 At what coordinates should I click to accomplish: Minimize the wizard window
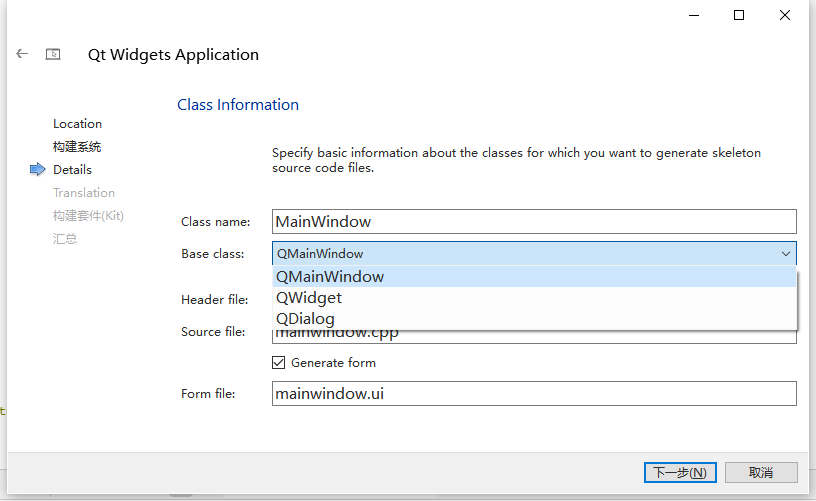(x=694, y=15)
